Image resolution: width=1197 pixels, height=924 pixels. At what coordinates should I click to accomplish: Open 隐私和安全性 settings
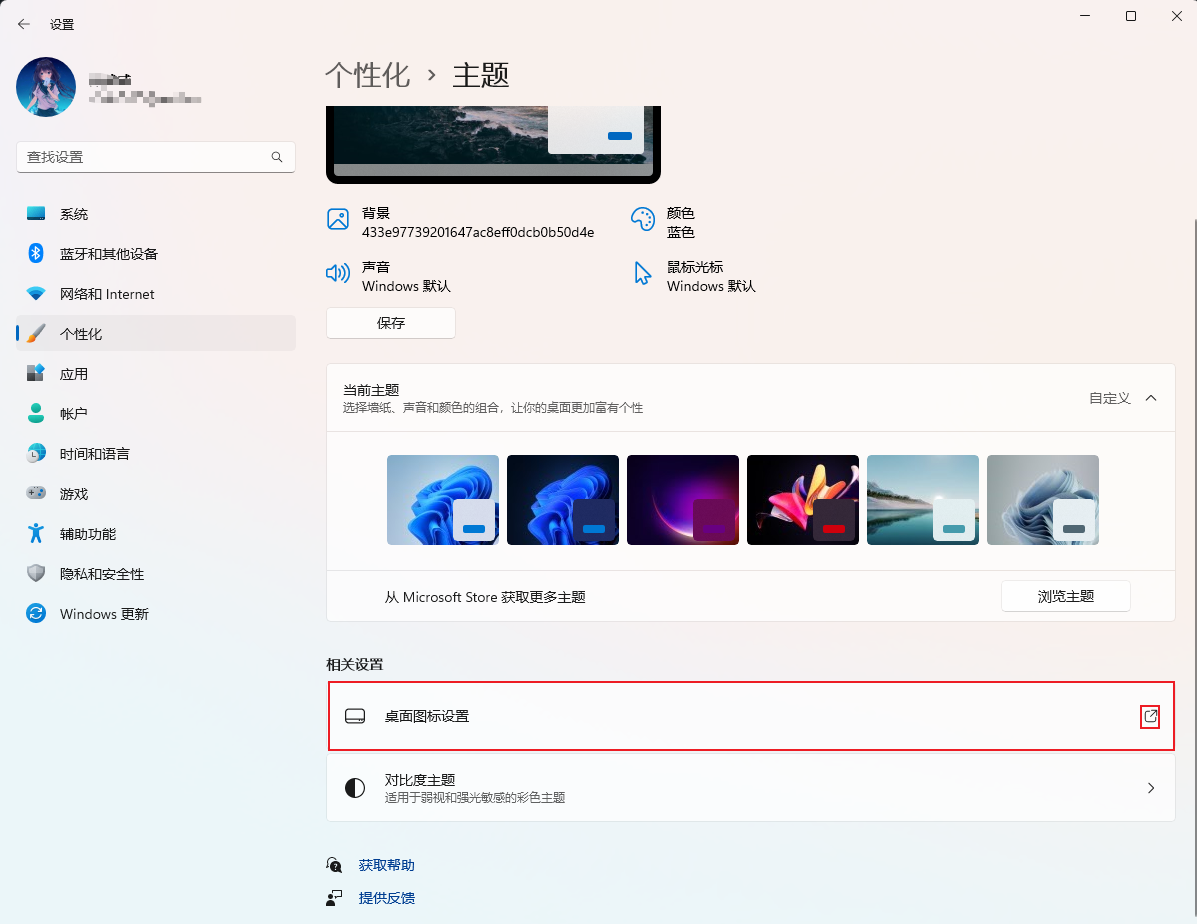(156, 573)
